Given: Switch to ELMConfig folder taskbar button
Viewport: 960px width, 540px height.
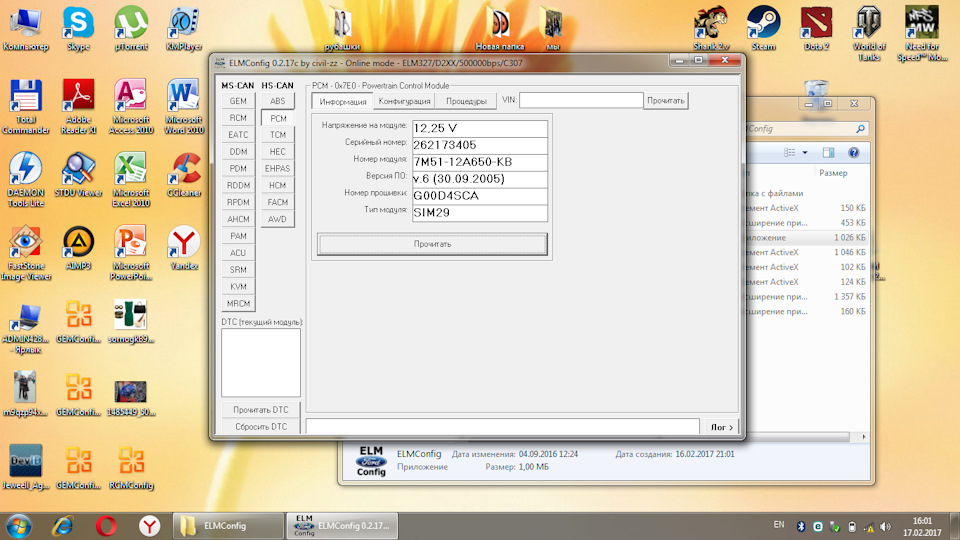Looking at the screenshot, I should point(228,526).
